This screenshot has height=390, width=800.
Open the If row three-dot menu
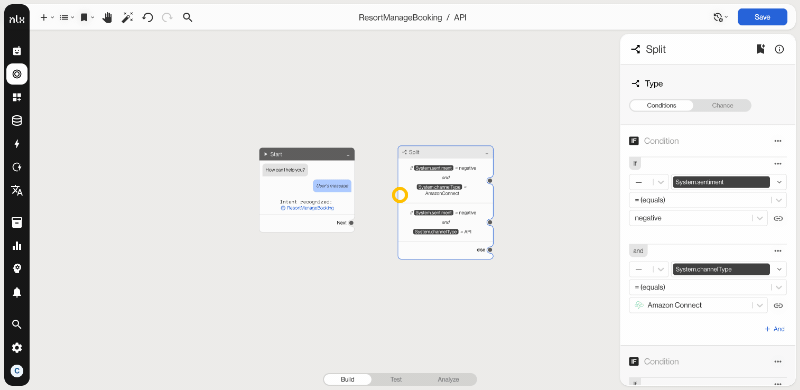778,164
